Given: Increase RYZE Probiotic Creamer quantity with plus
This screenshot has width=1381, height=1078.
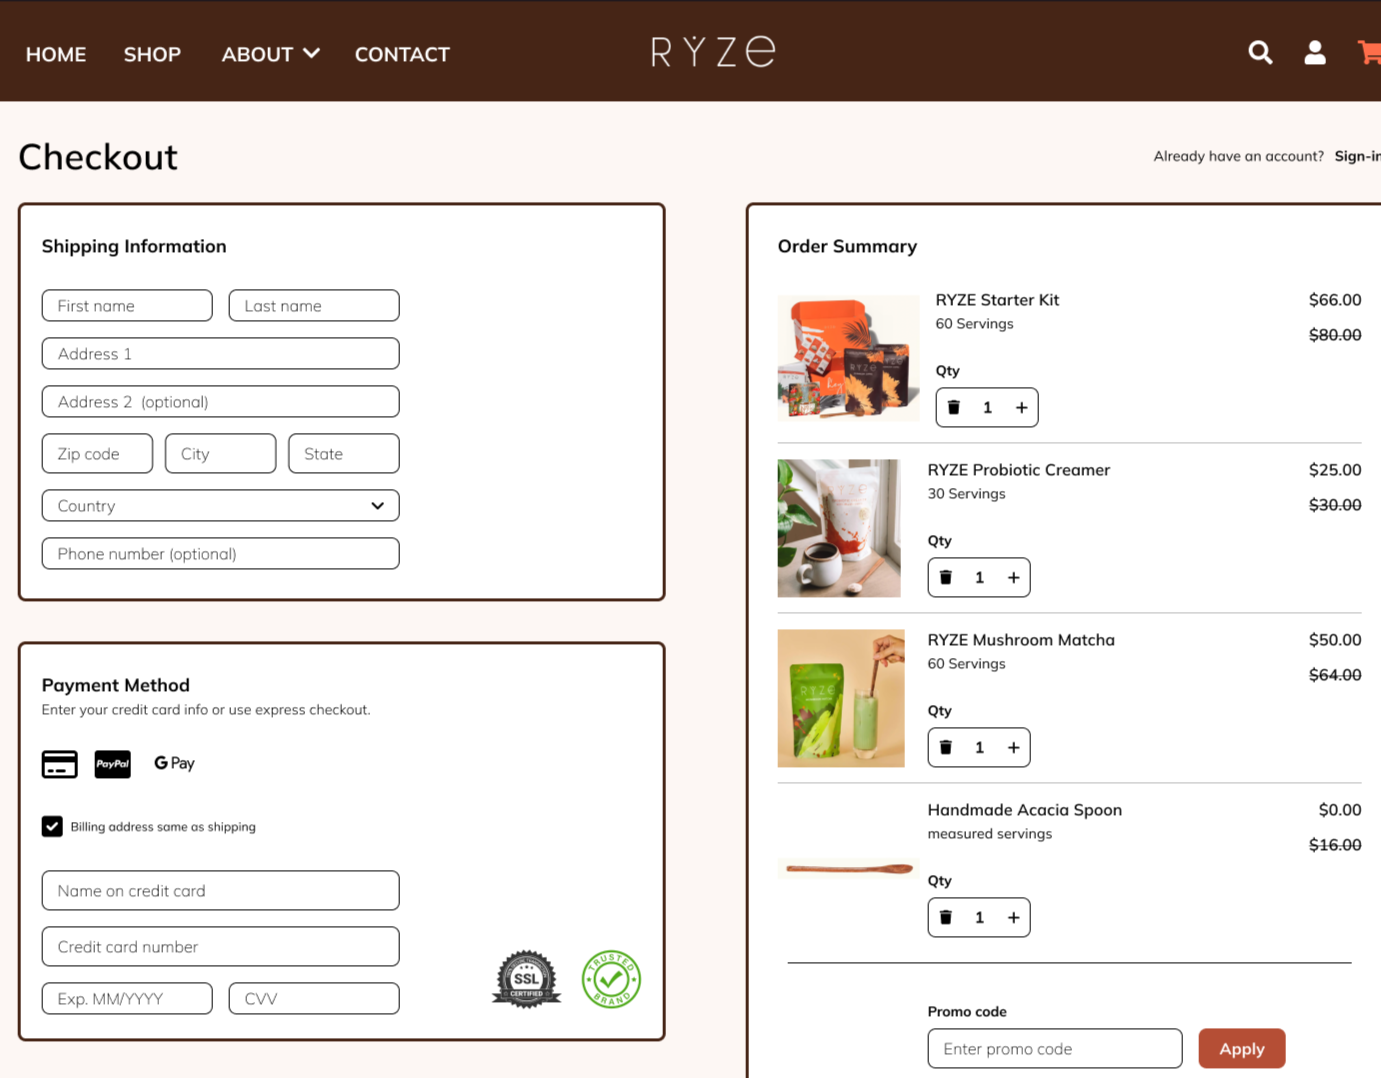Looking at the screenshot, I should pyautogui.click(x=1013, y=577).
